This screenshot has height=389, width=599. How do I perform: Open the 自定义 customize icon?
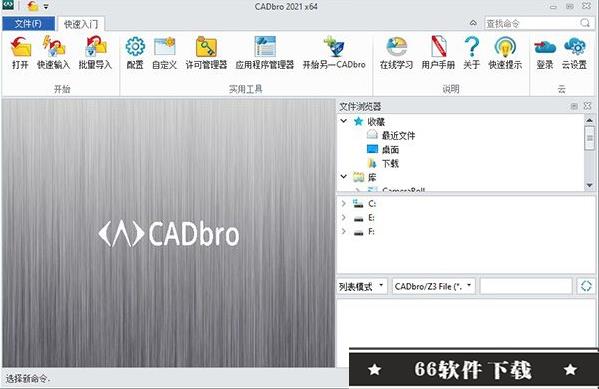(165, 47)
